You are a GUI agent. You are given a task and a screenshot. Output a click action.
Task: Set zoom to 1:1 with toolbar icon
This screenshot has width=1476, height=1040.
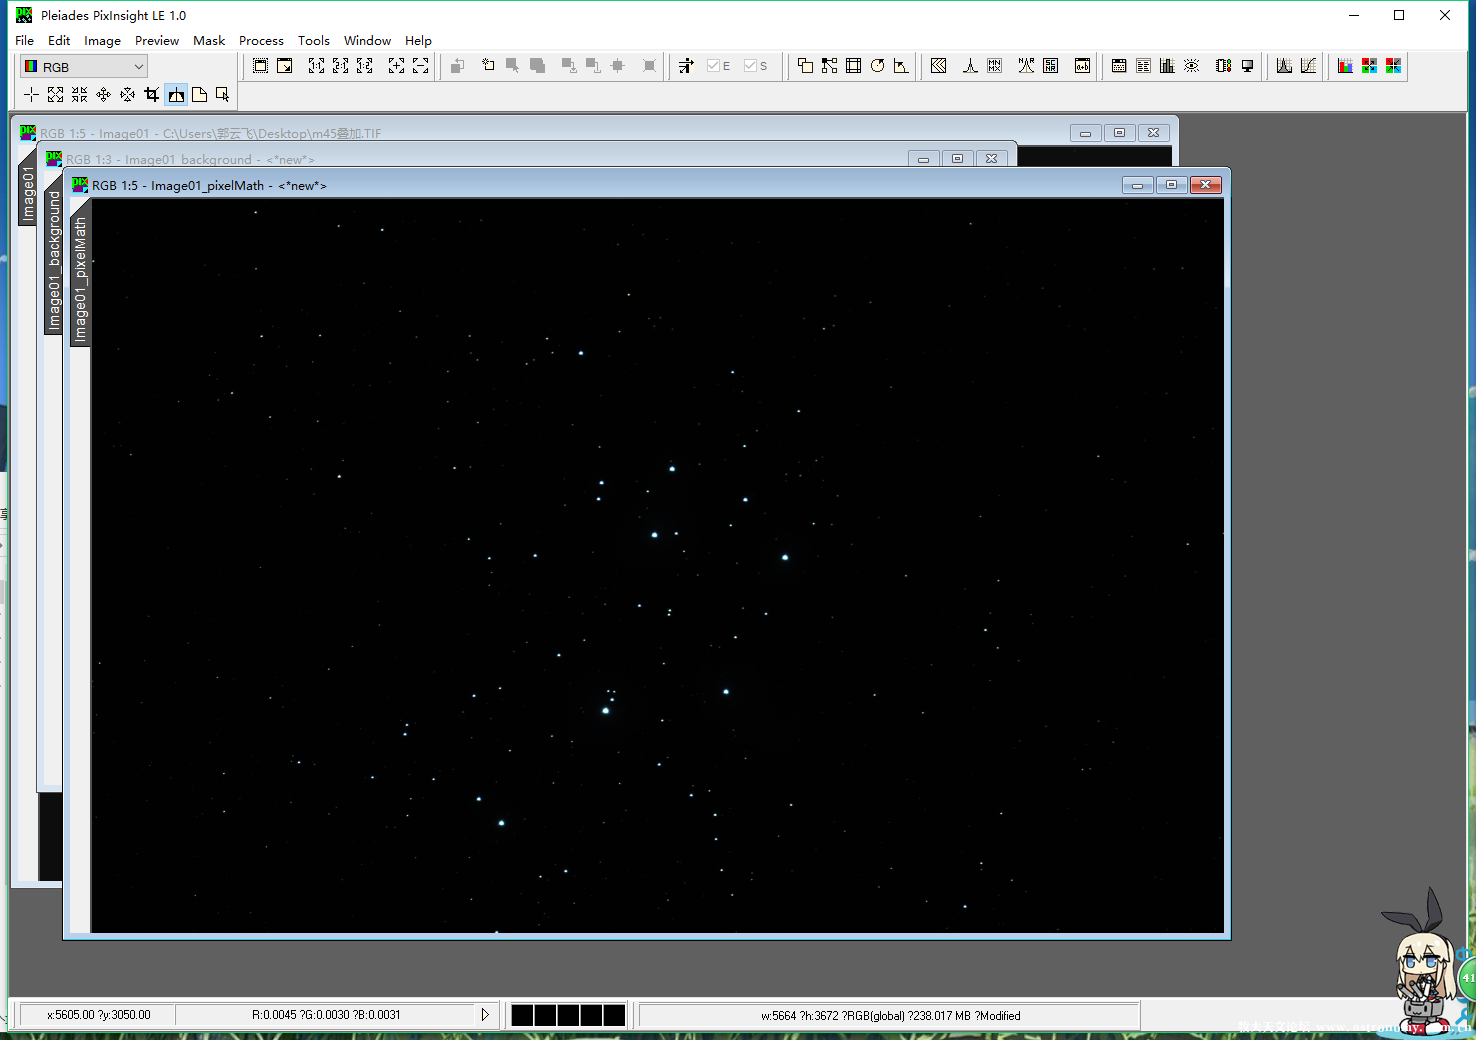tap(317, 66)
